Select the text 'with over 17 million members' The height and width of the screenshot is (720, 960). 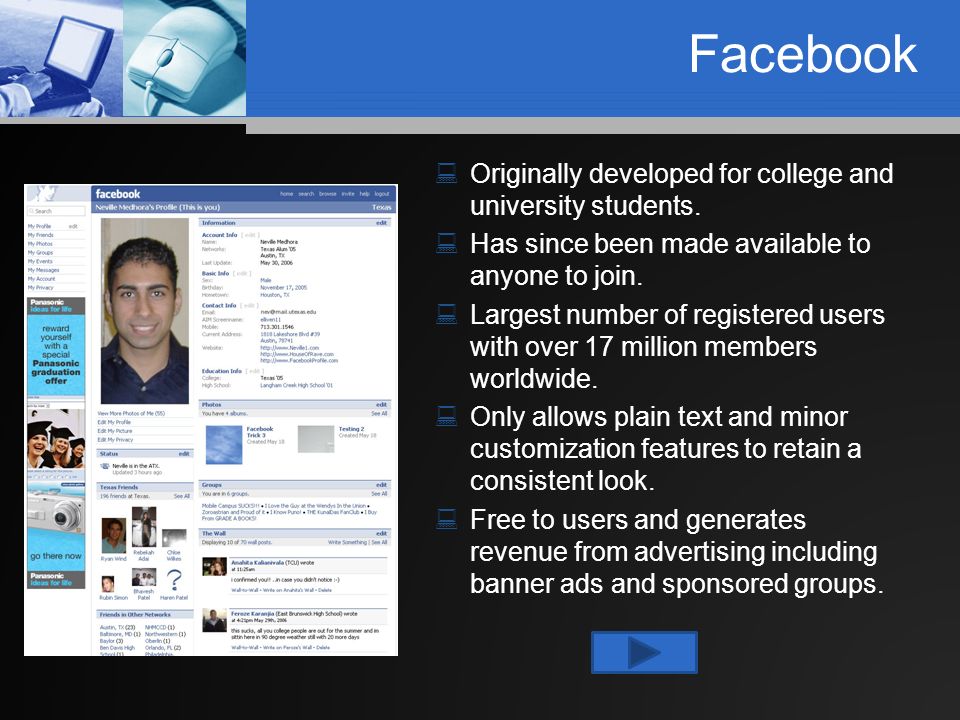pyautogui.click(x=643, y=347)
